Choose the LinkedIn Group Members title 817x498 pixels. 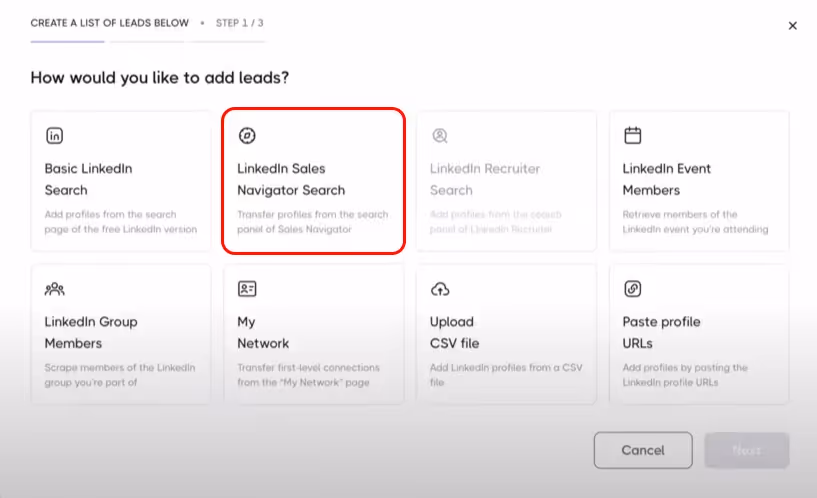[91, 332]
